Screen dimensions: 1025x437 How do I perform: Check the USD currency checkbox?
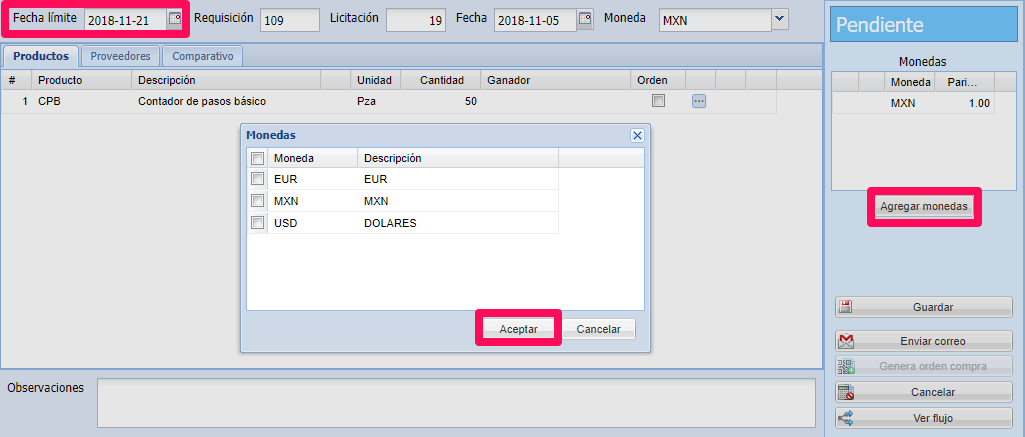click(258, 223)
